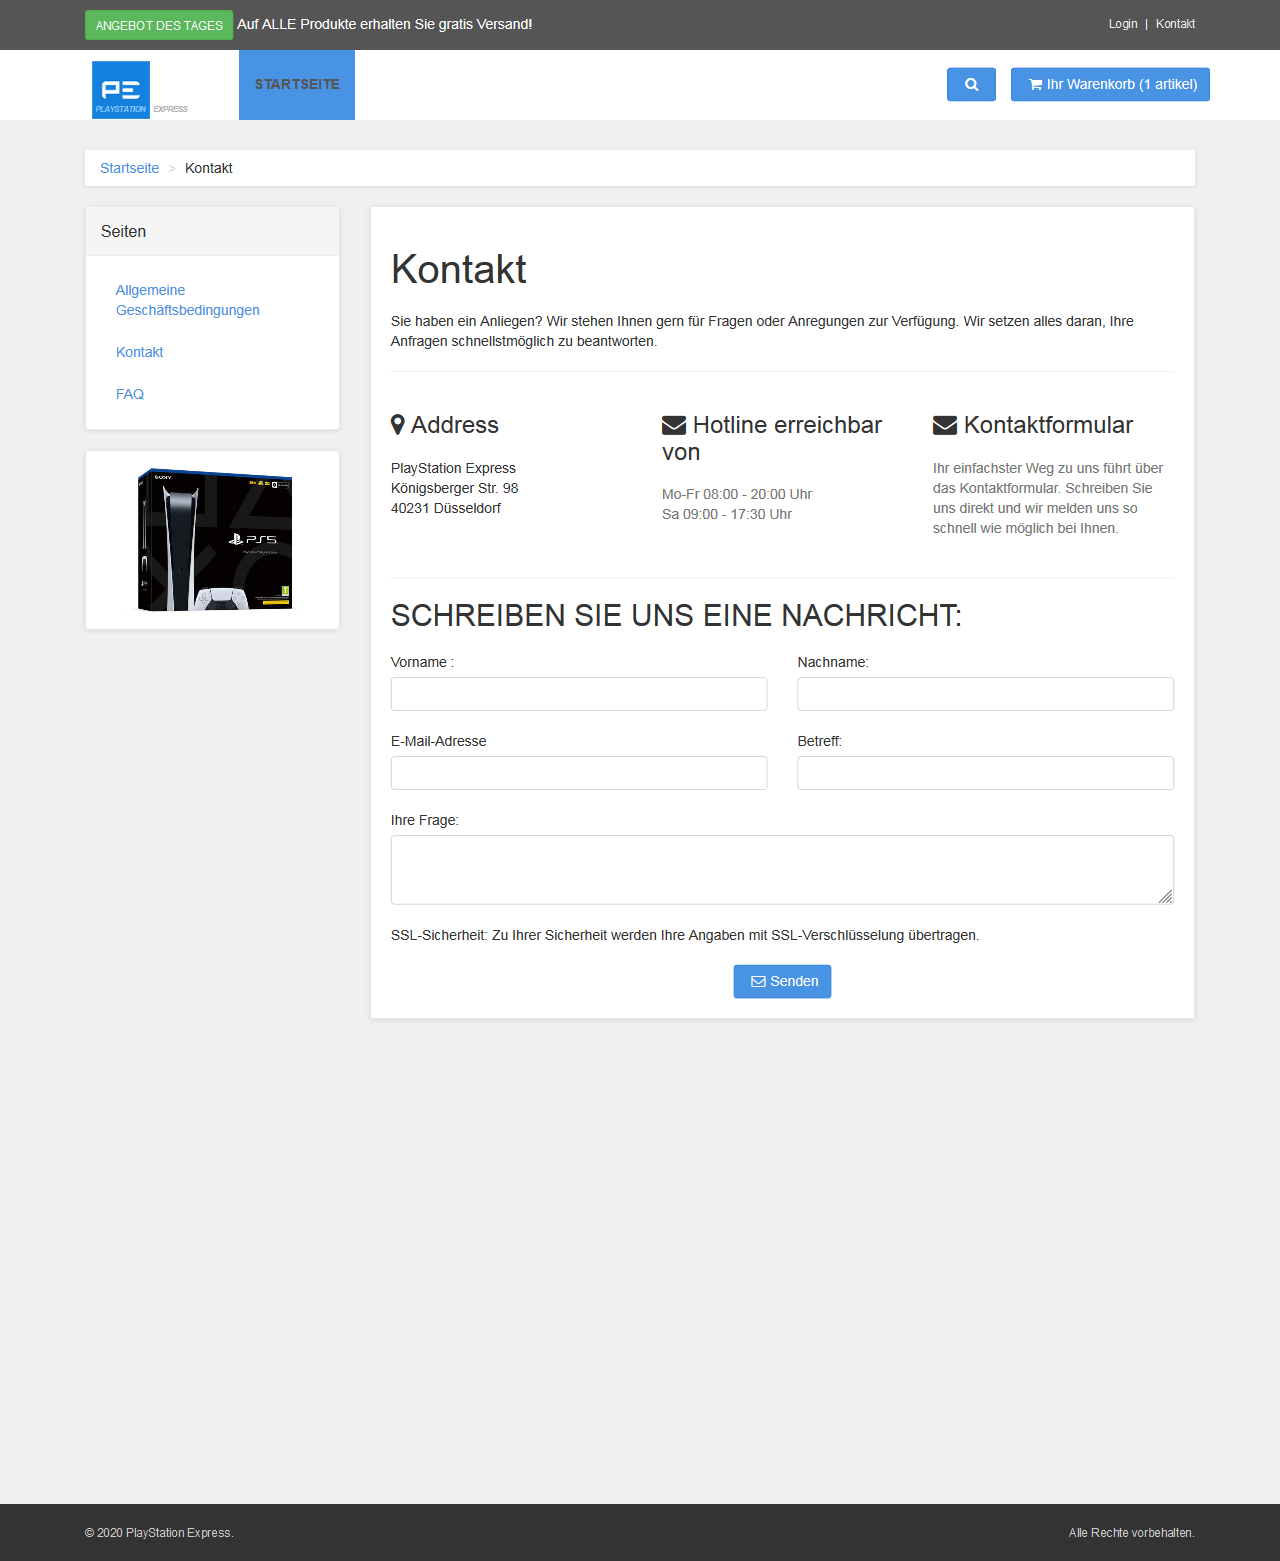Click the envelope icon in Senden button
The width and height of the screenshot is (1280, 1561).
758,982
